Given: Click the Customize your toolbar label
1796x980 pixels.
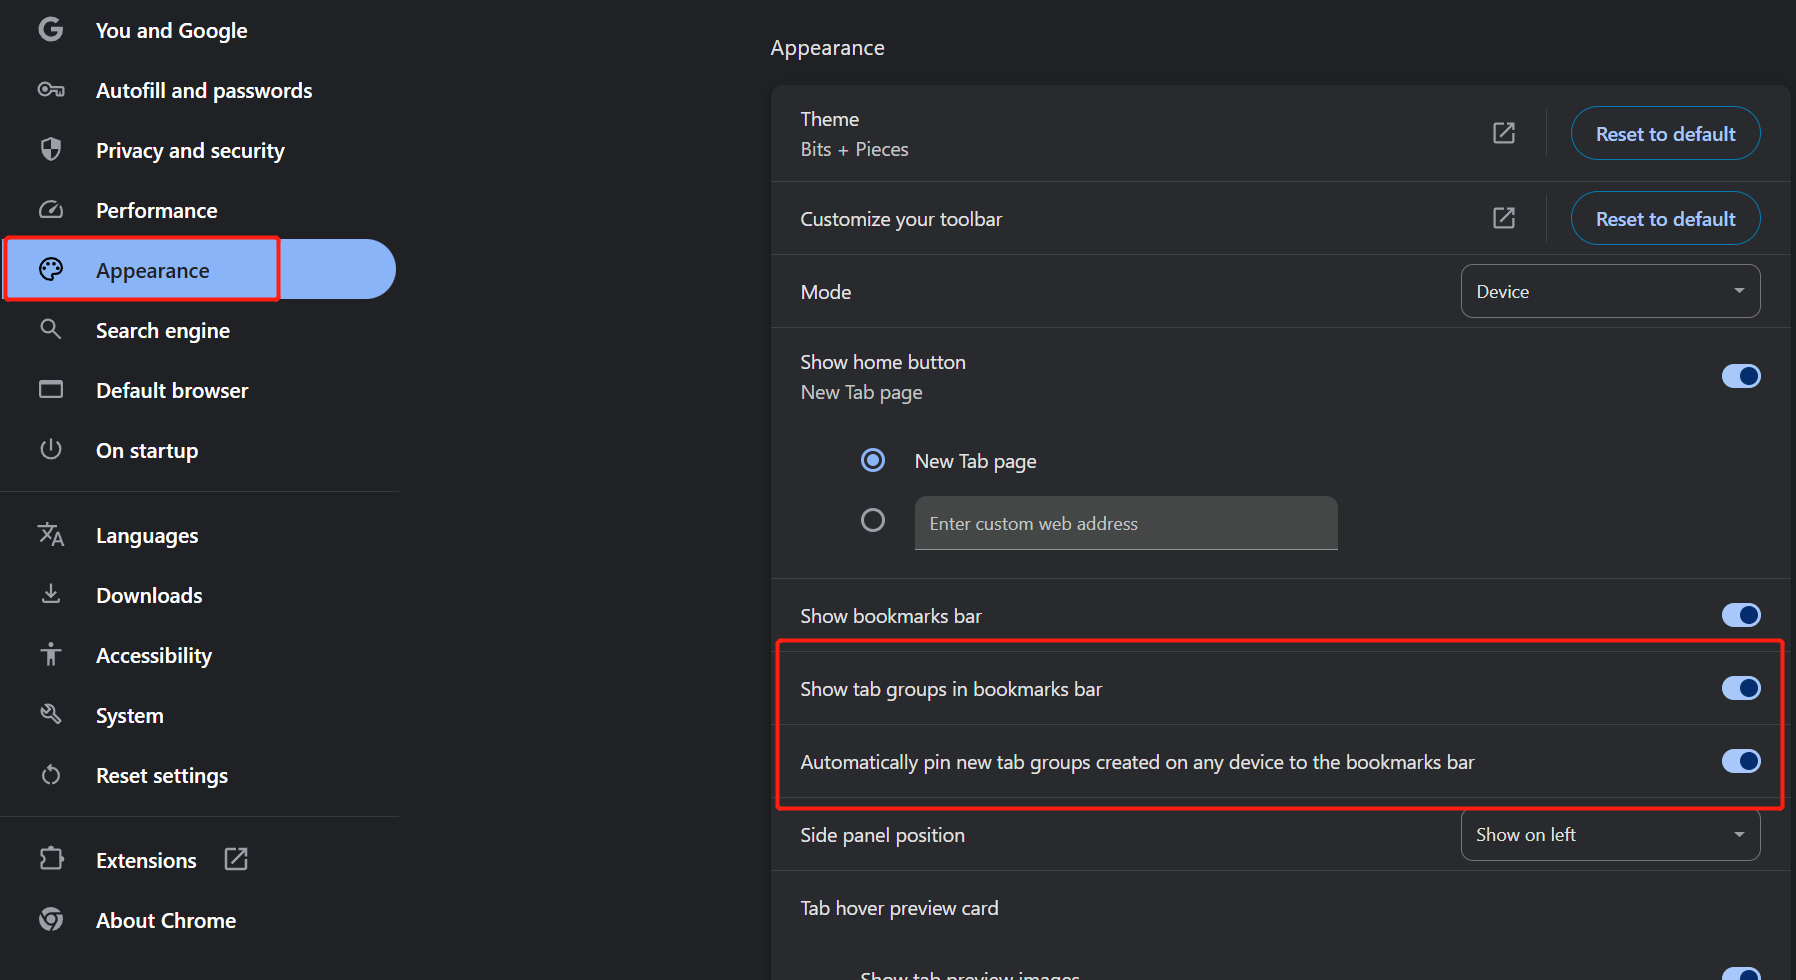Looking at the screenshot, I should pyautogui.click(x=901, y=219).
